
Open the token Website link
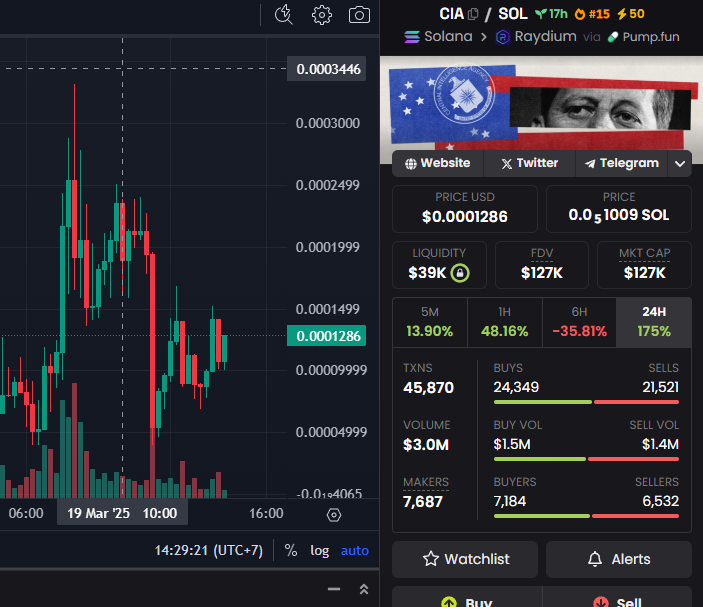[438, 164]
